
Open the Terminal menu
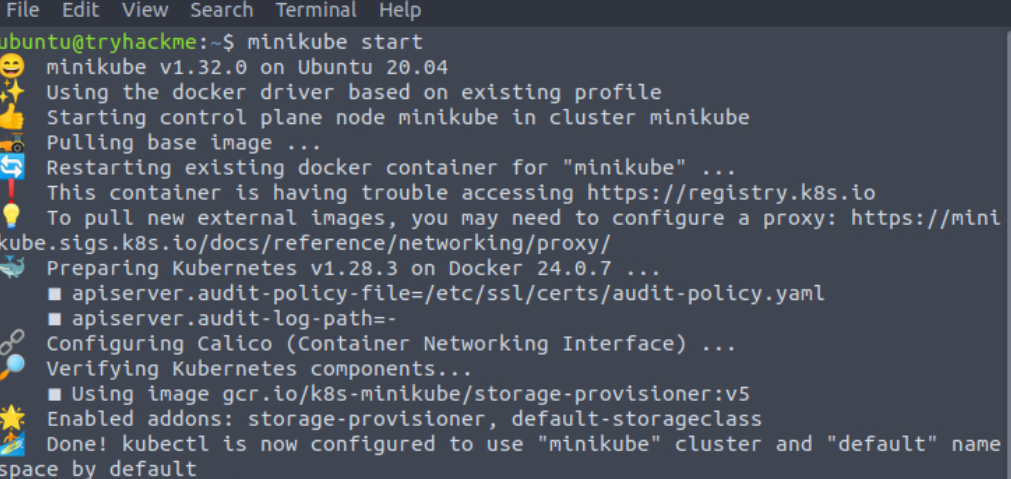(x=316, y=11)
